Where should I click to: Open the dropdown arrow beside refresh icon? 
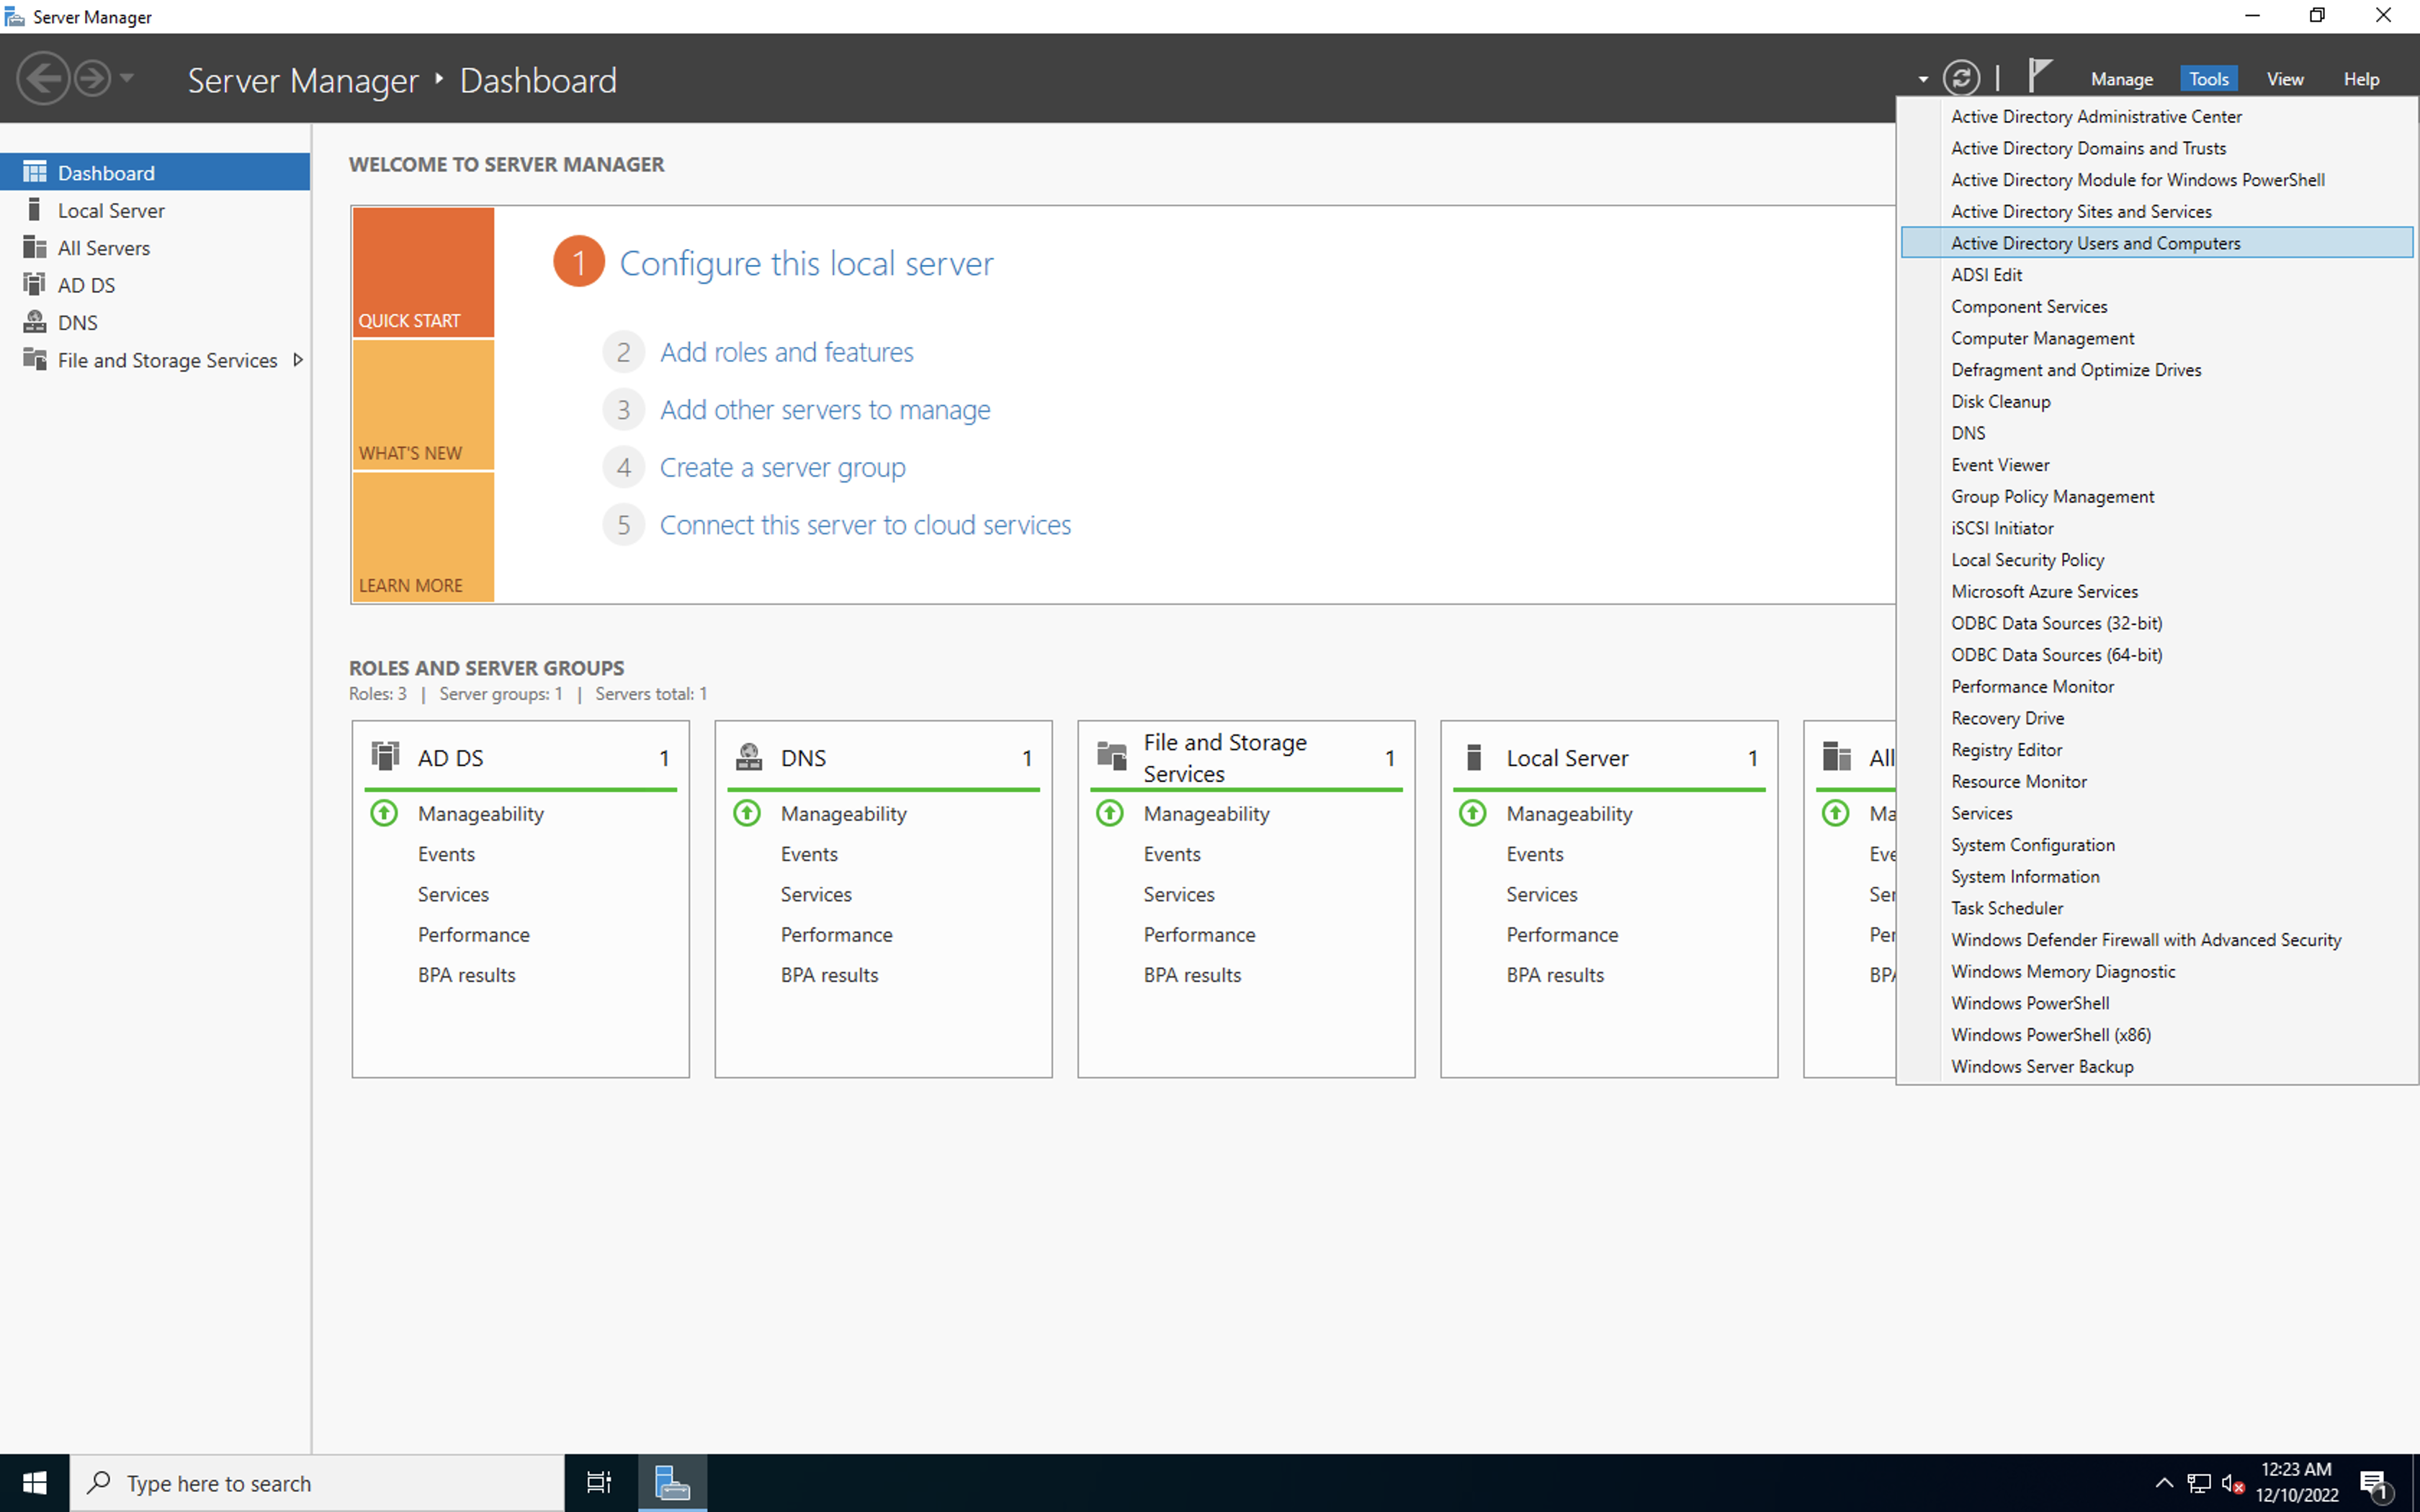click(x=1923, y=79)
